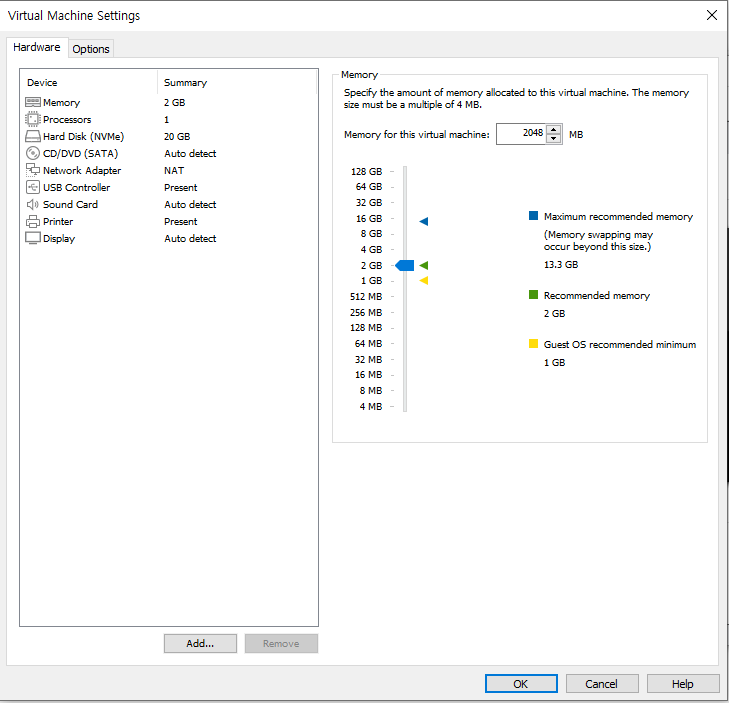
Task: Click the OK button
Action: coord(521,684)
